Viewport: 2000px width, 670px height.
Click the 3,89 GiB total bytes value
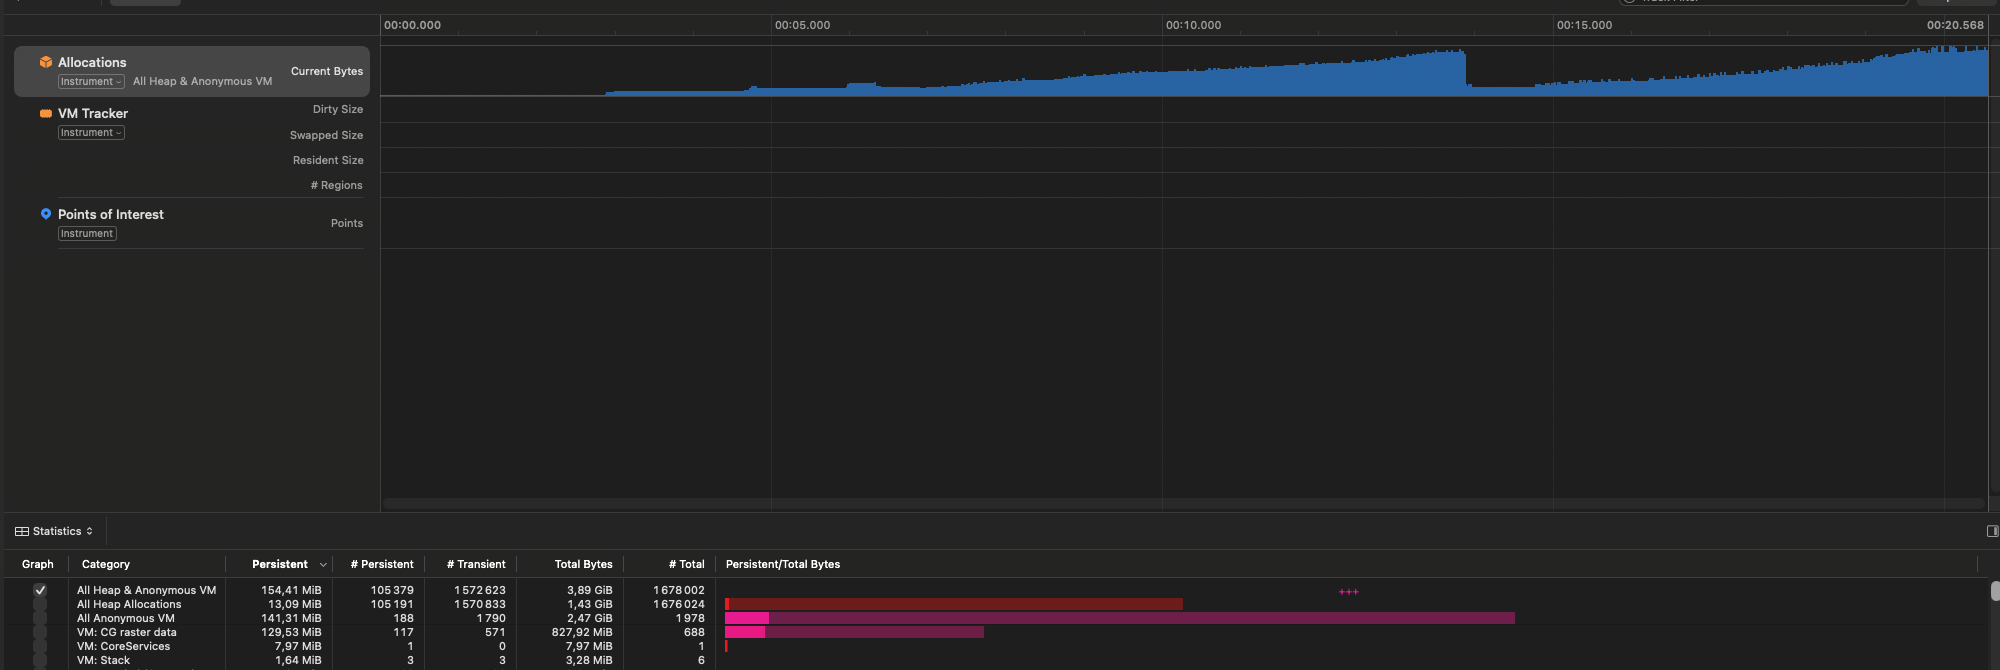(590, 590)
